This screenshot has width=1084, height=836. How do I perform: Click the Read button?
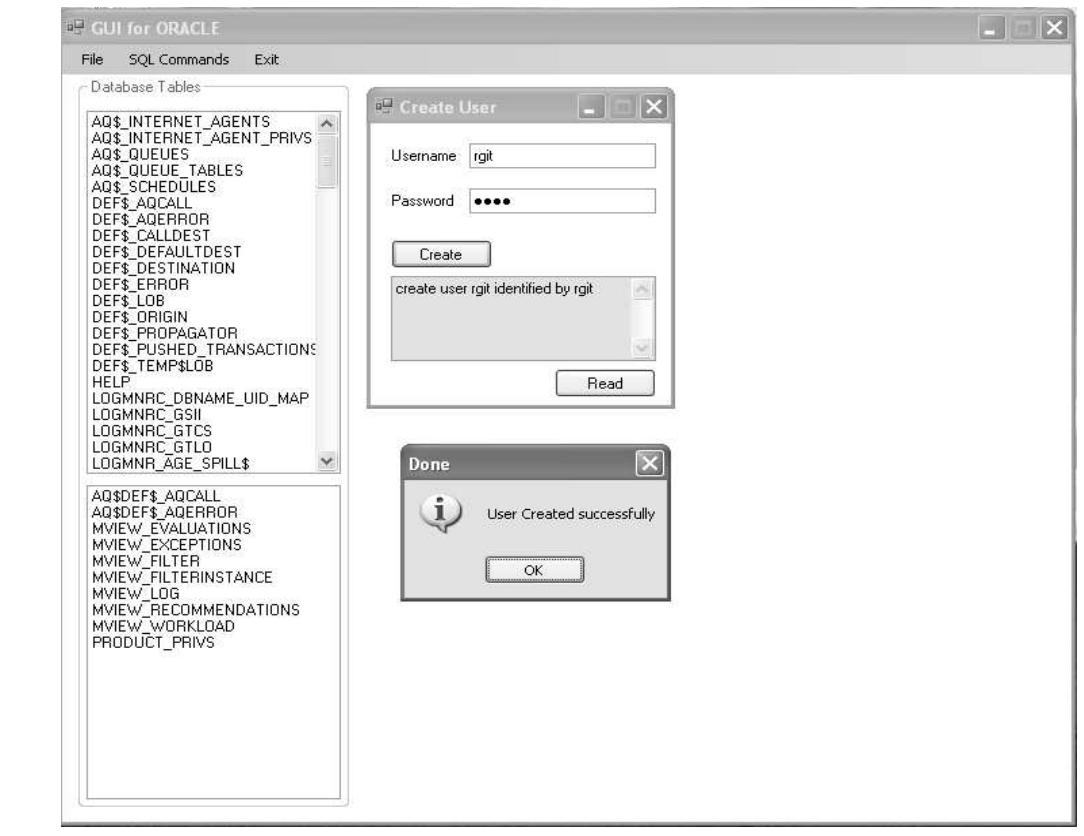click(605, 383)
